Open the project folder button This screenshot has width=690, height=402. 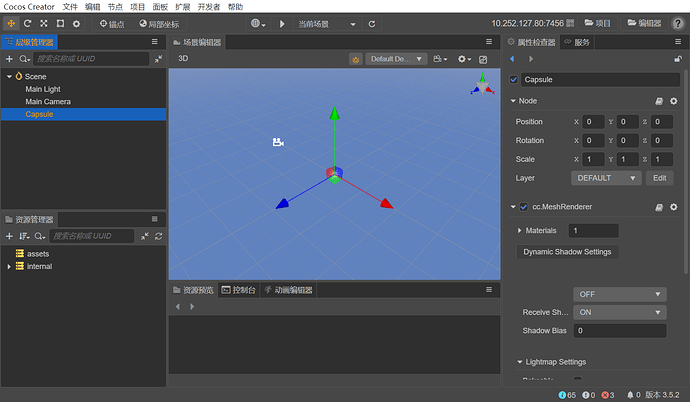[597, 23]
